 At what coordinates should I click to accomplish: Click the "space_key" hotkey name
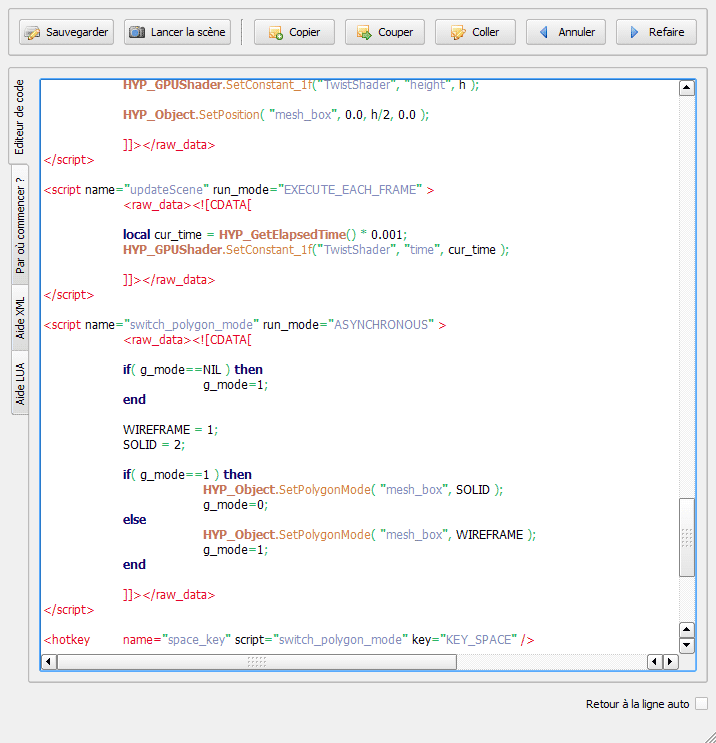coord(196,640)
